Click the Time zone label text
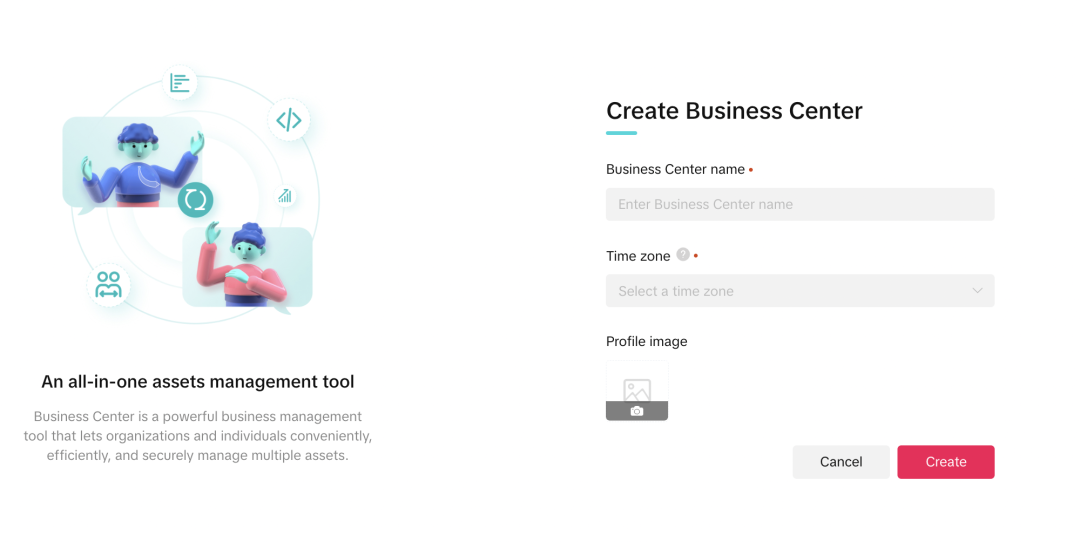 638,256
